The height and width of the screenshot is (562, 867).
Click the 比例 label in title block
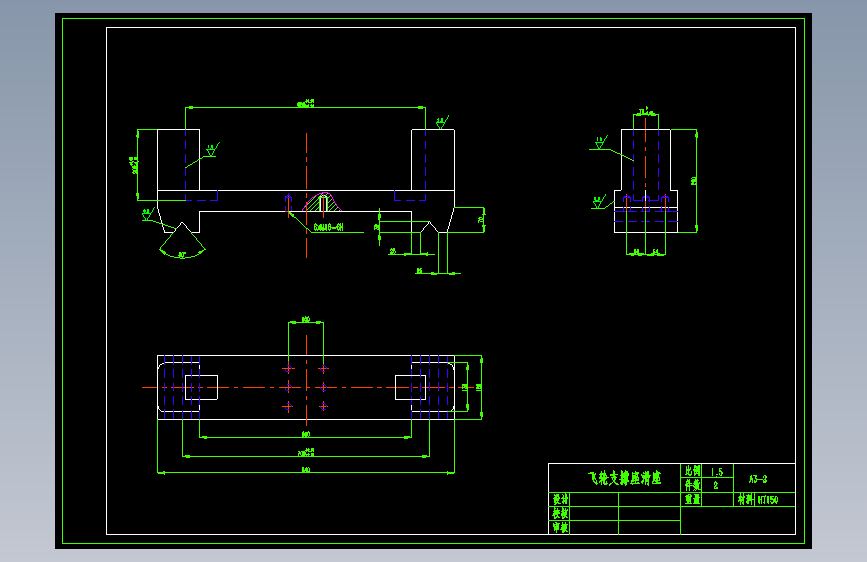click(x=692, y=471)
